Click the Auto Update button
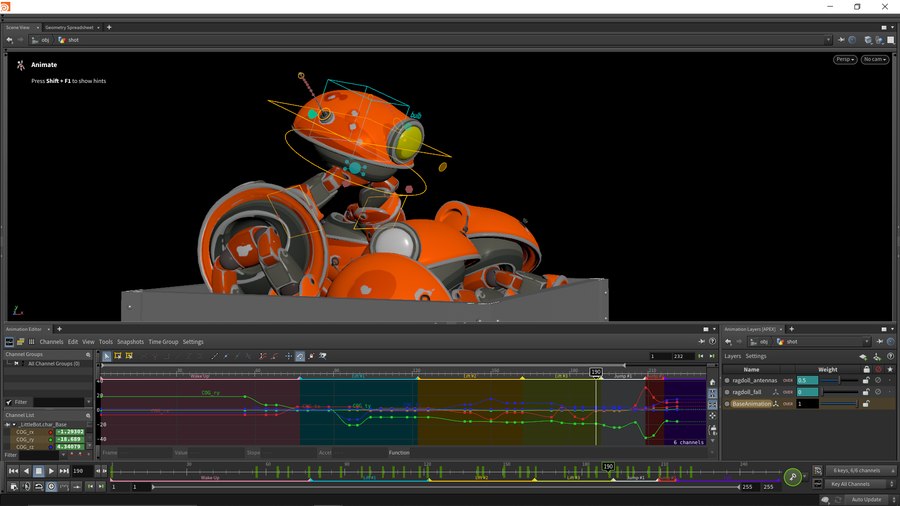The width and height of the screenshot is (900, 506). (866, 499)
